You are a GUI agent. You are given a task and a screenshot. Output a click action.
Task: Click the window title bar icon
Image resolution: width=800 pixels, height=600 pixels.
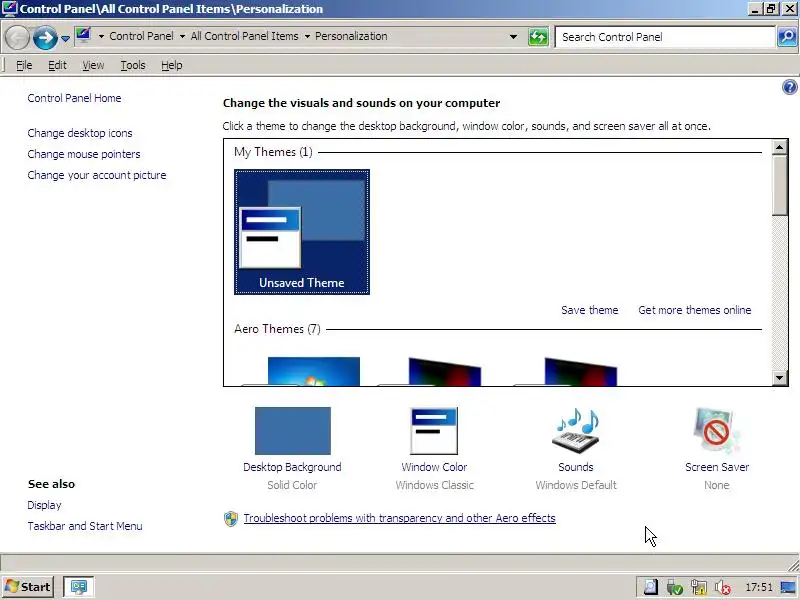tap(10, 9)
